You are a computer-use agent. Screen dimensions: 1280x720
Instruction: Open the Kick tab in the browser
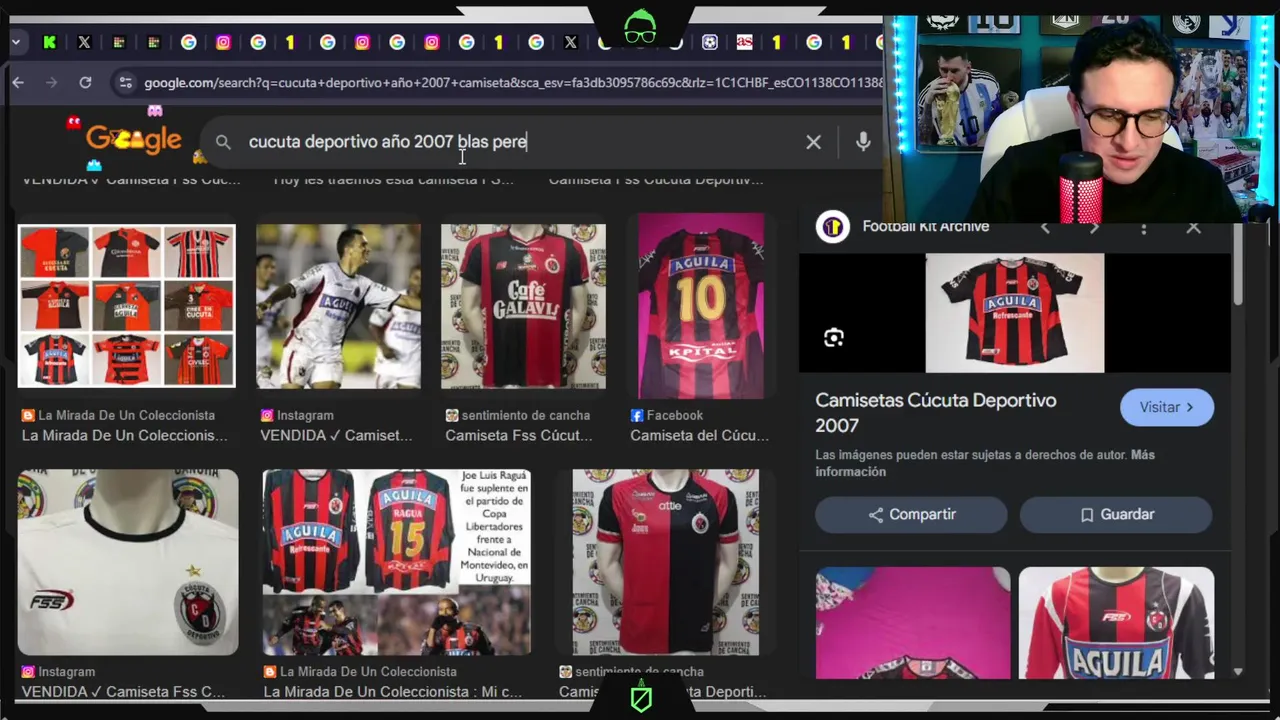click(x=49, y=42)
